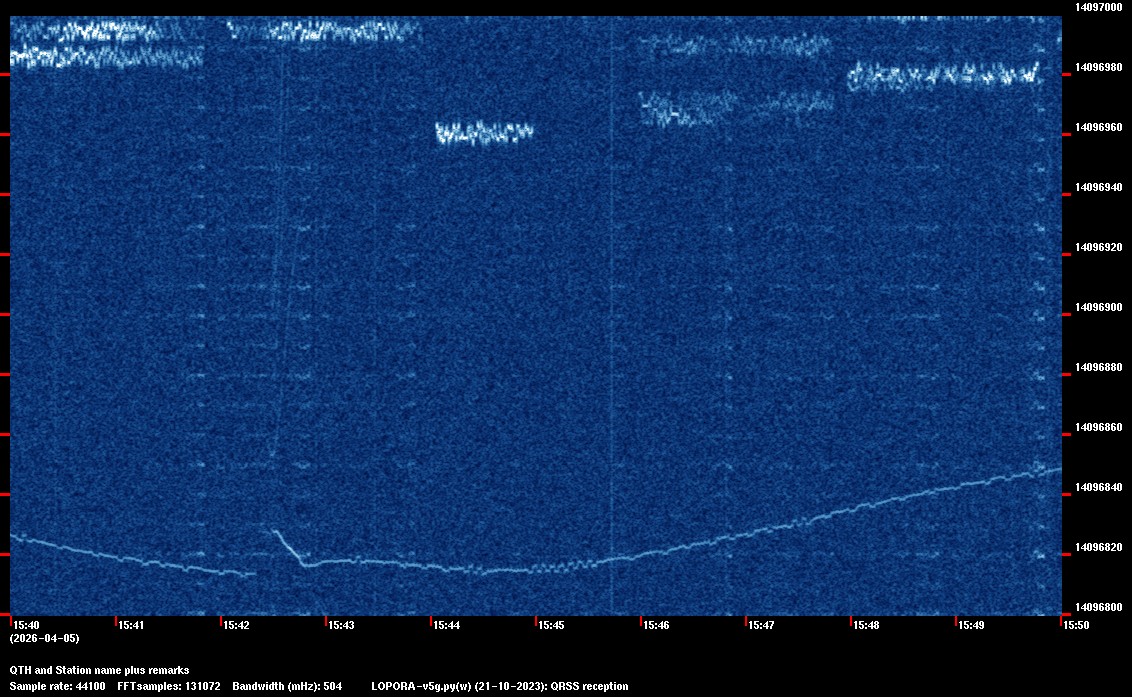Click the 15:49 time axis label
1132x697 pixels.
[971, 625]
